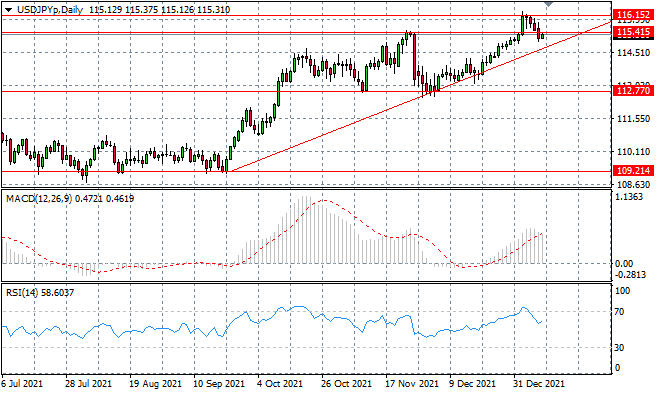
Task: Click the 1.1363 MACD scale value
Action: (x=629, y=197)
